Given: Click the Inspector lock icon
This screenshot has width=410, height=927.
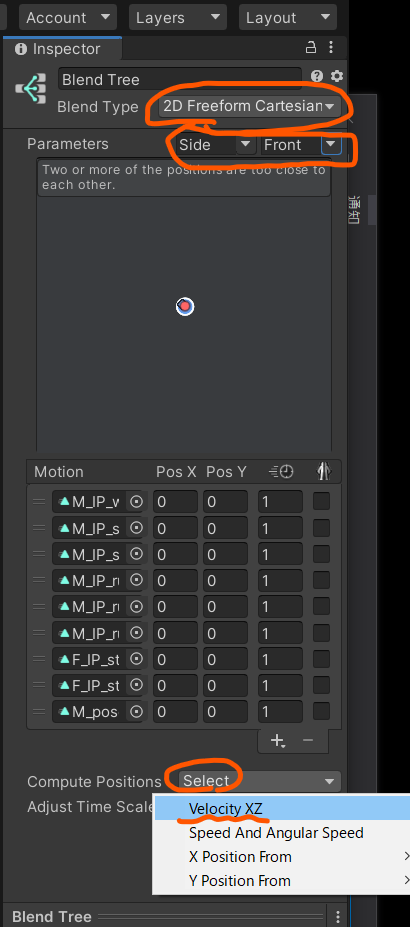Looking at the screenshot, I should (x=310, y=47).
